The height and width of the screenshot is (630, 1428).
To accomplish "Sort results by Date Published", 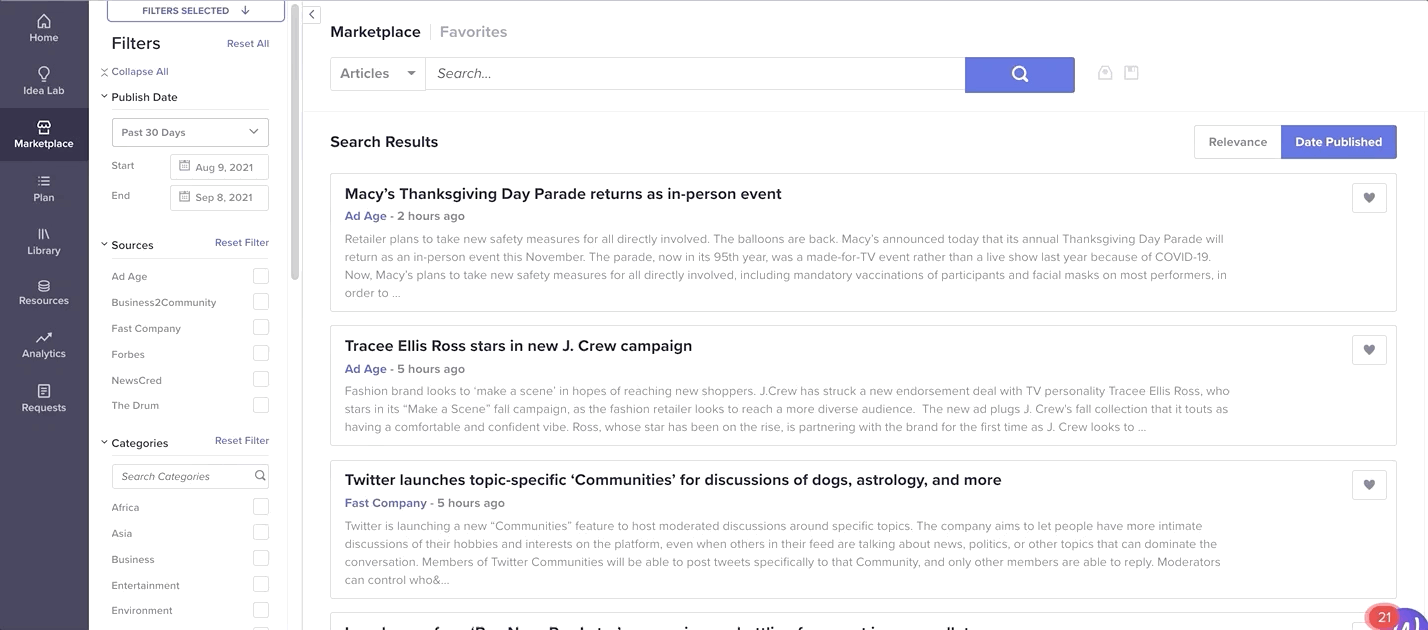I will click(1339, 142).
